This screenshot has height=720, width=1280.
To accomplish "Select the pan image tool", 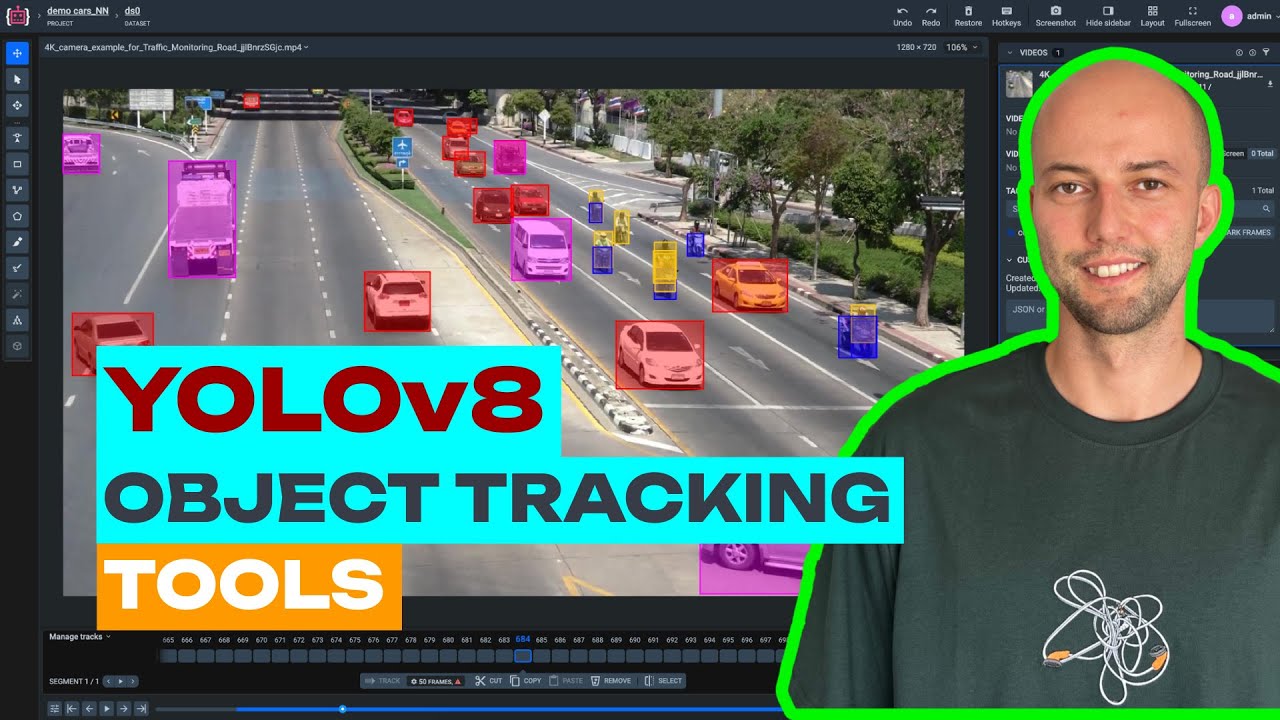I will click(x=17, y=53).
